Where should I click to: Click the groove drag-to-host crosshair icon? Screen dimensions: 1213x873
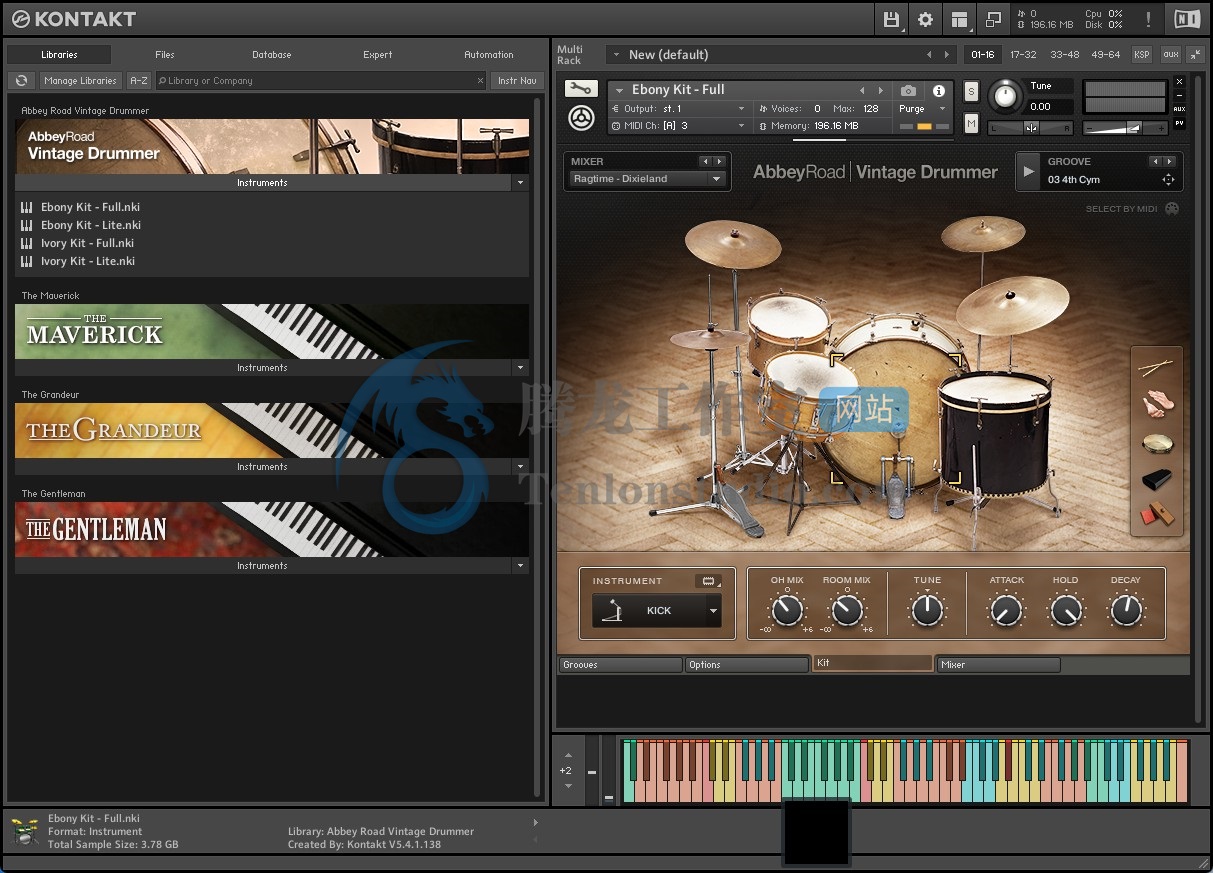[1167, 180]
